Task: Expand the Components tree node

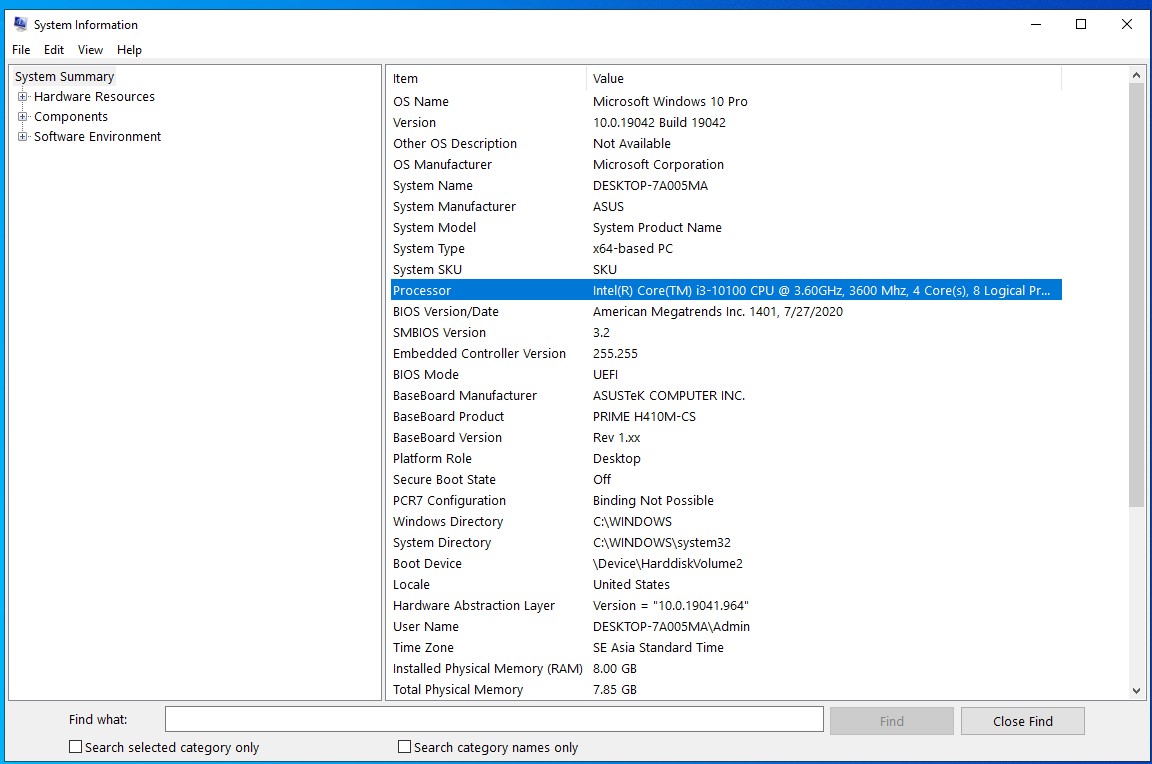Action: (22, 117)
